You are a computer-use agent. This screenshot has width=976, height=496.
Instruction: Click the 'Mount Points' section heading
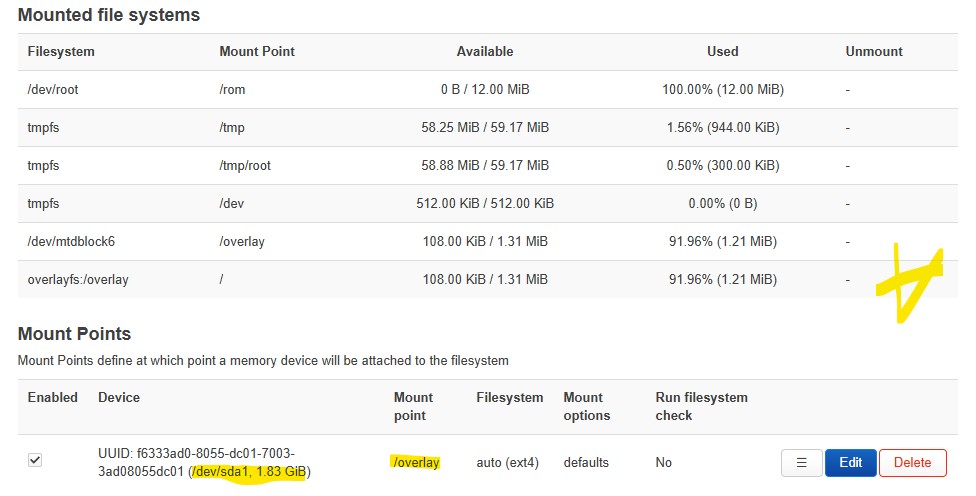point(75,334)
